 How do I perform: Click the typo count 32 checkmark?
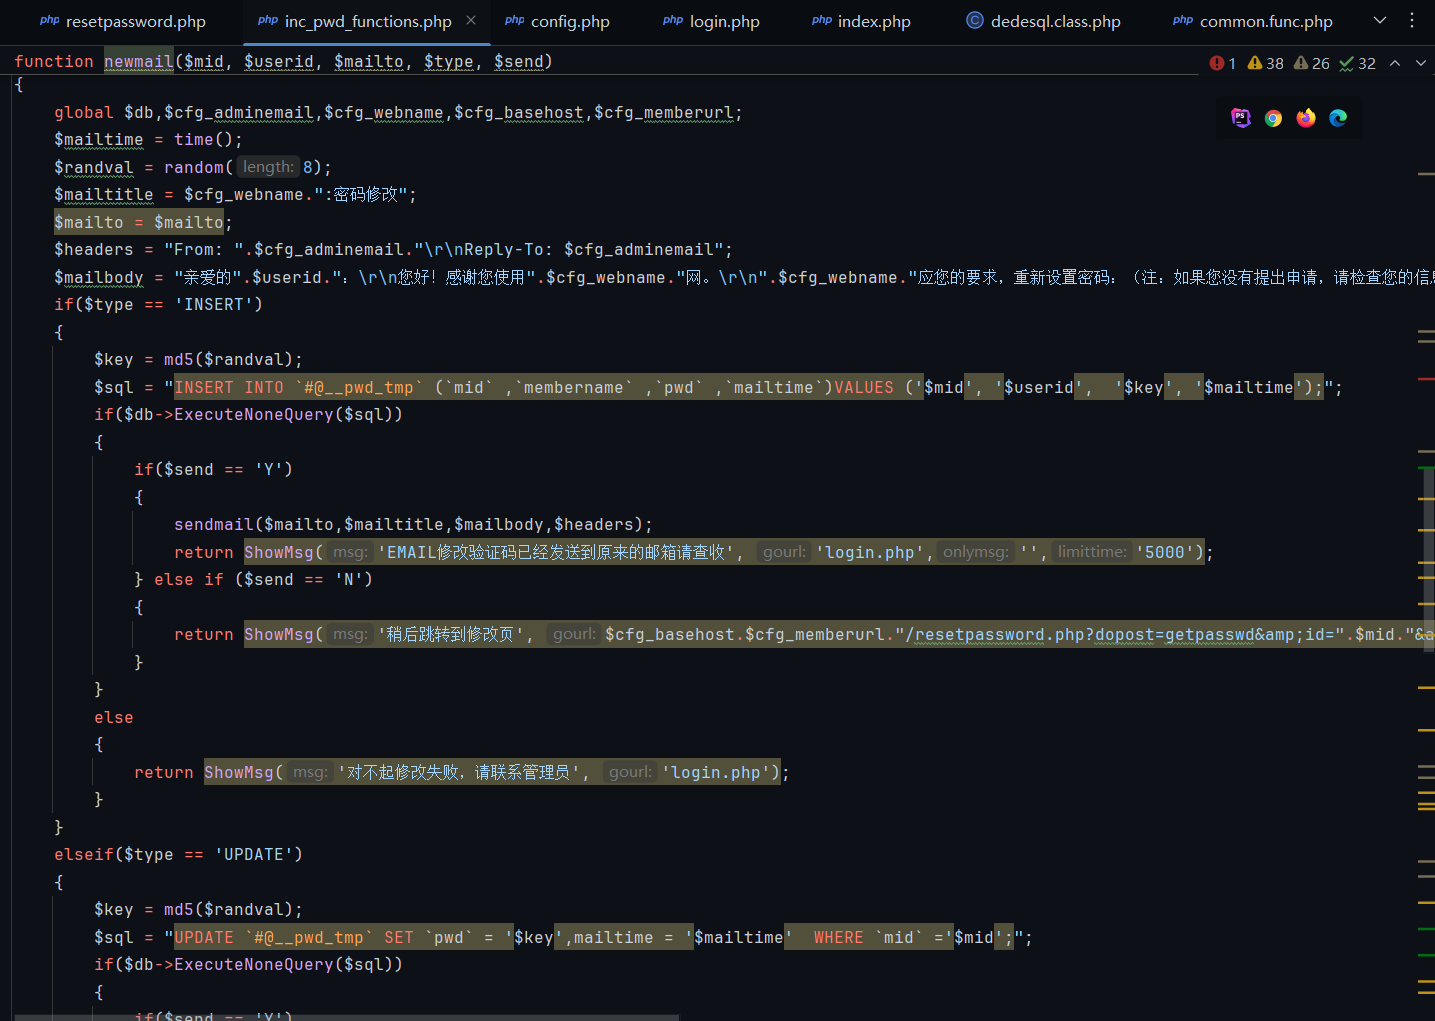pos(1358,63)
